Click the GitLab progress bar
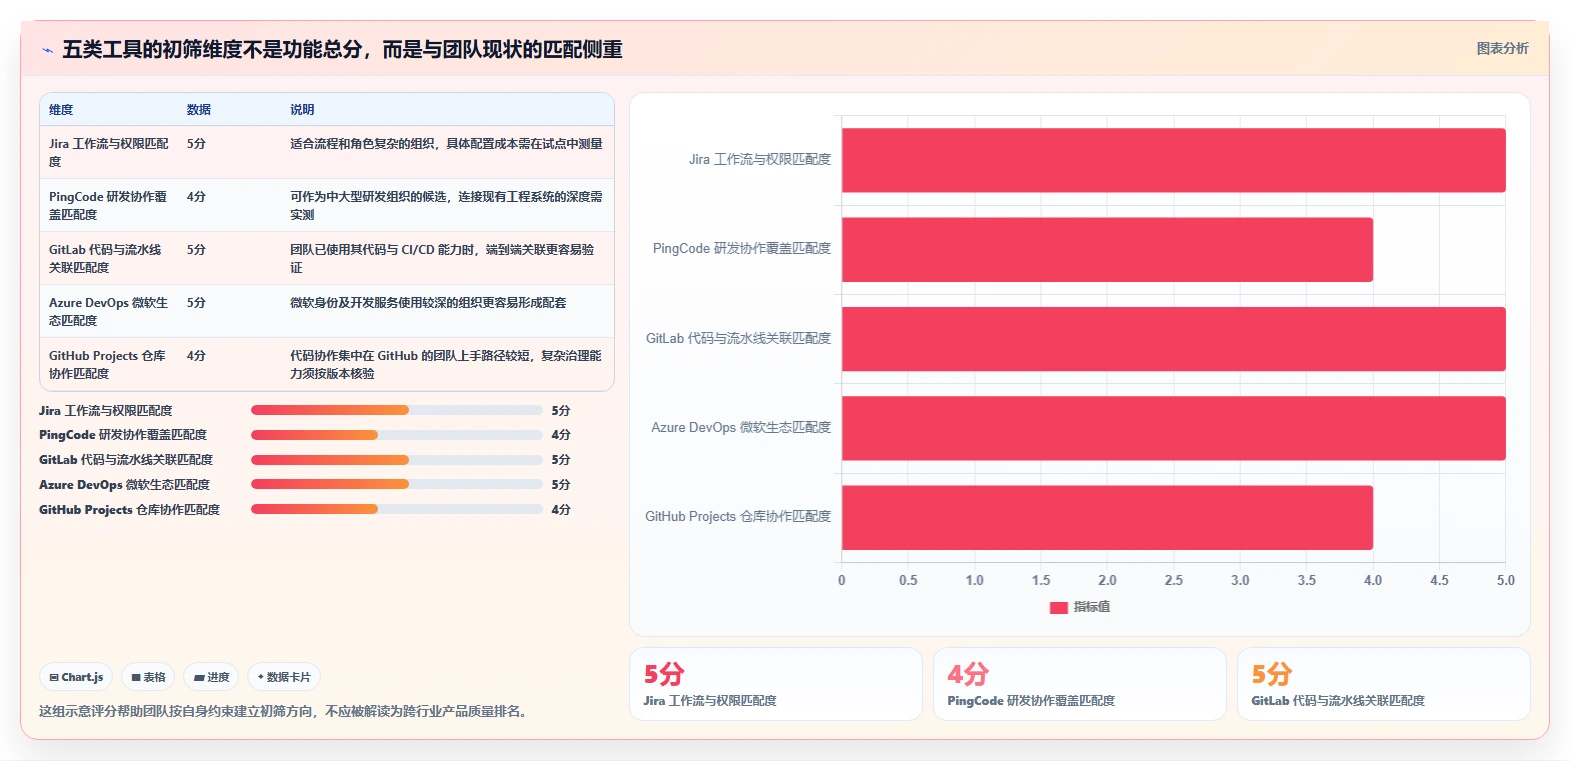 click(396, 460)
